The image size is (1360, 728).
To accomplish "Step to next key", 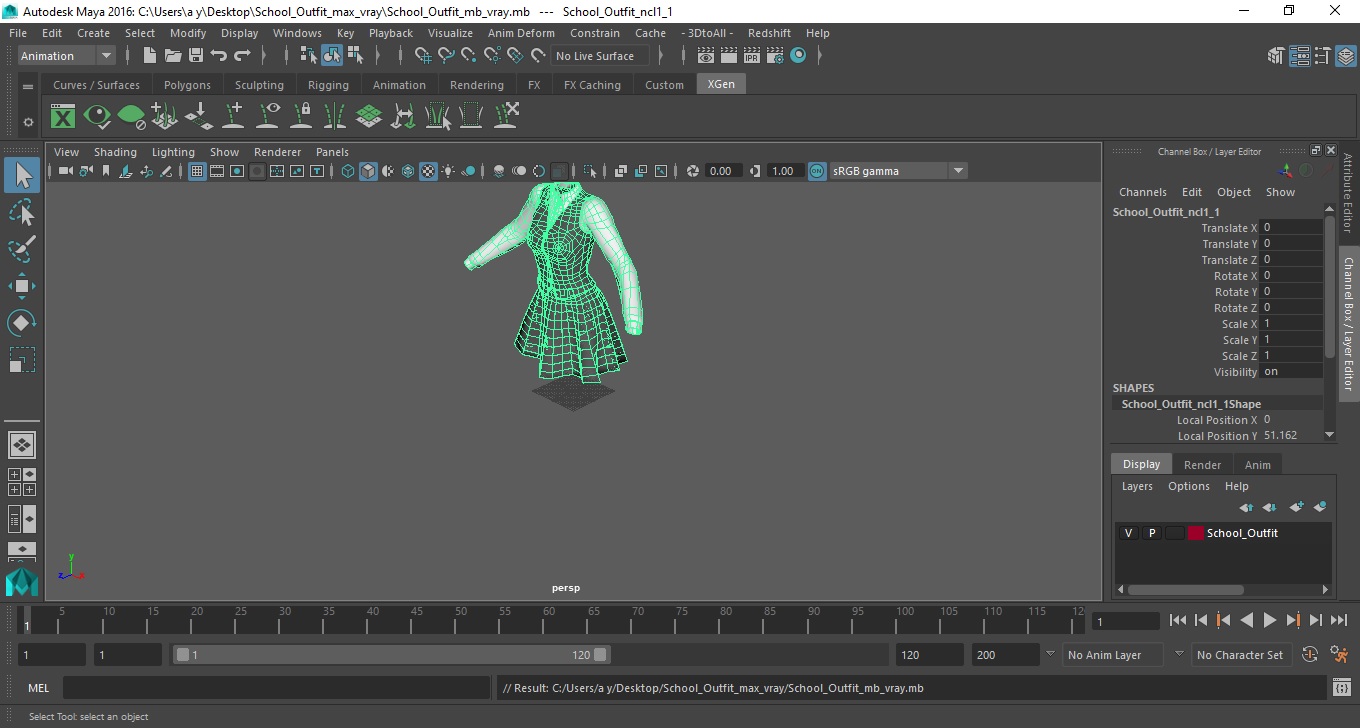I will point(1293,621).
